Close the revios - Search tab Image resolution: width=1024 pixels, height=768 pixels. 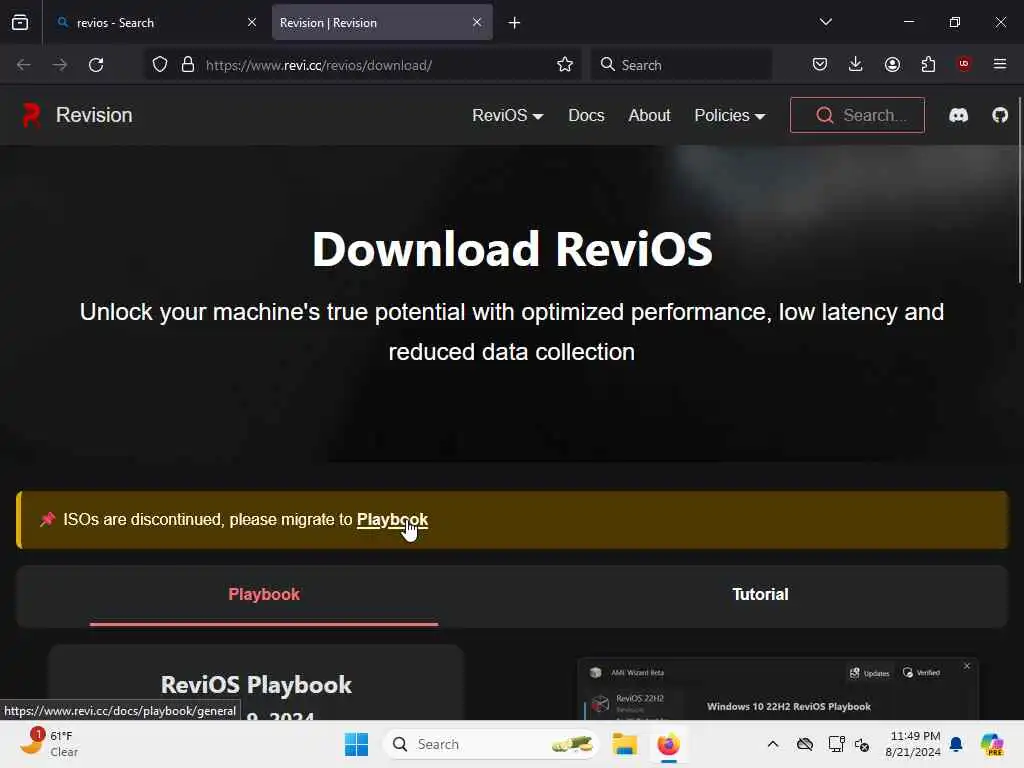[252, 22]
